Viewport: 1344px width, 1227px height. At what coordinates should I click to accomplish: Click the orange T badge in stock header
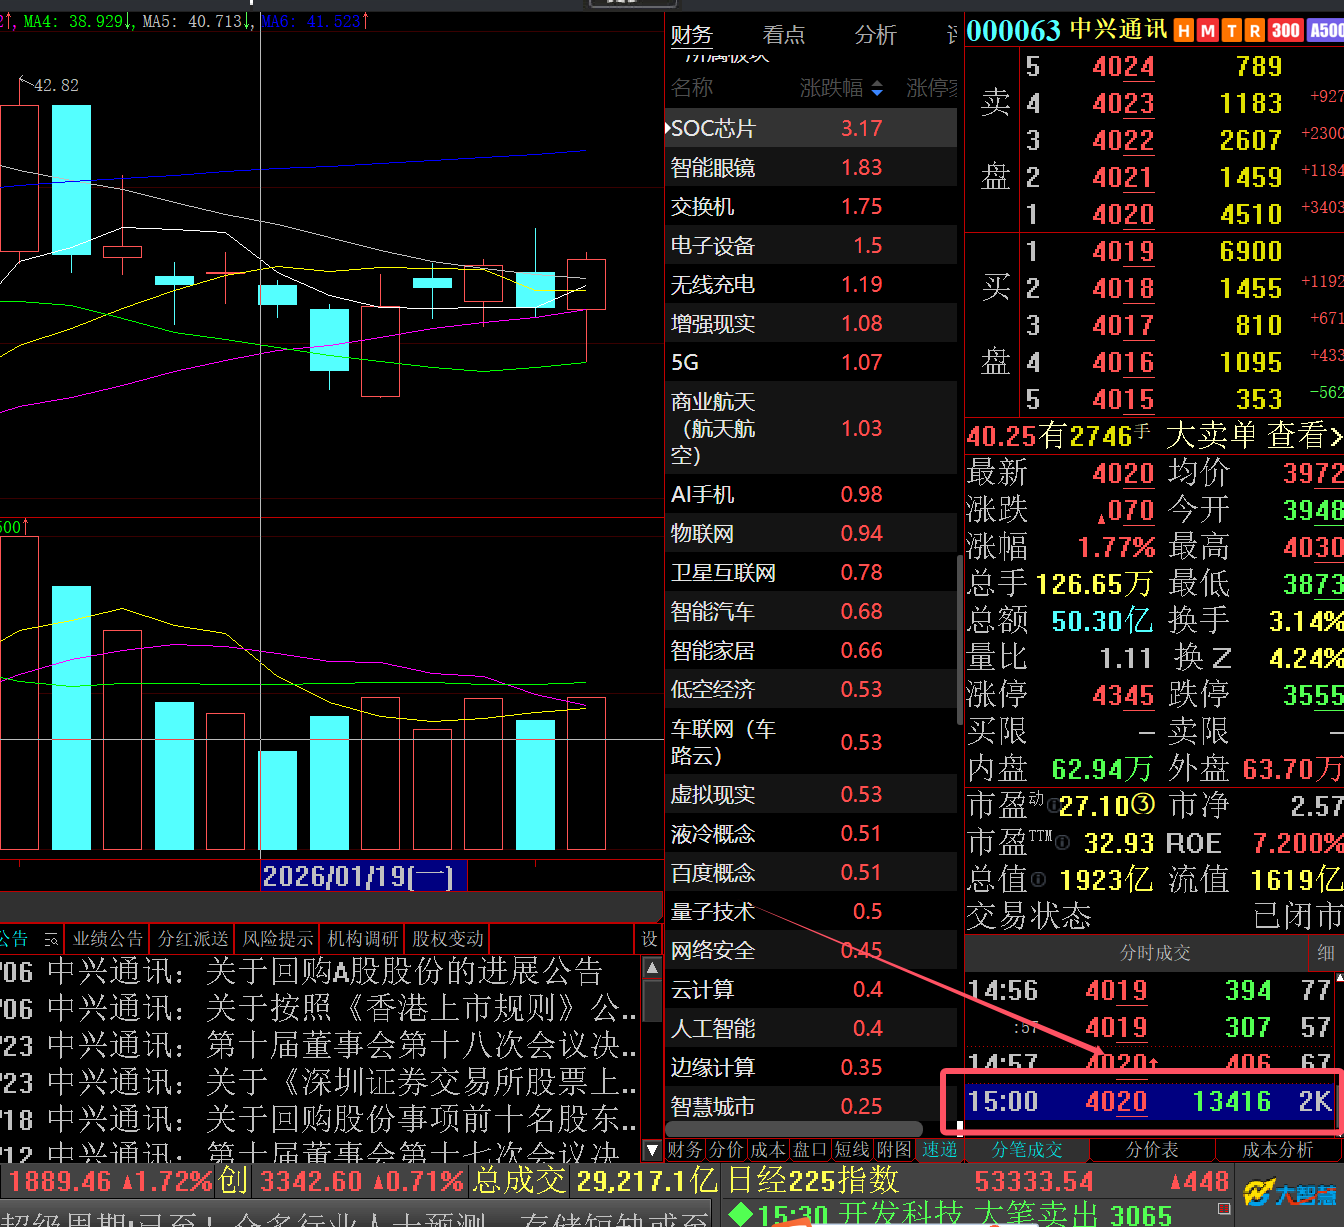[1232, 31]
